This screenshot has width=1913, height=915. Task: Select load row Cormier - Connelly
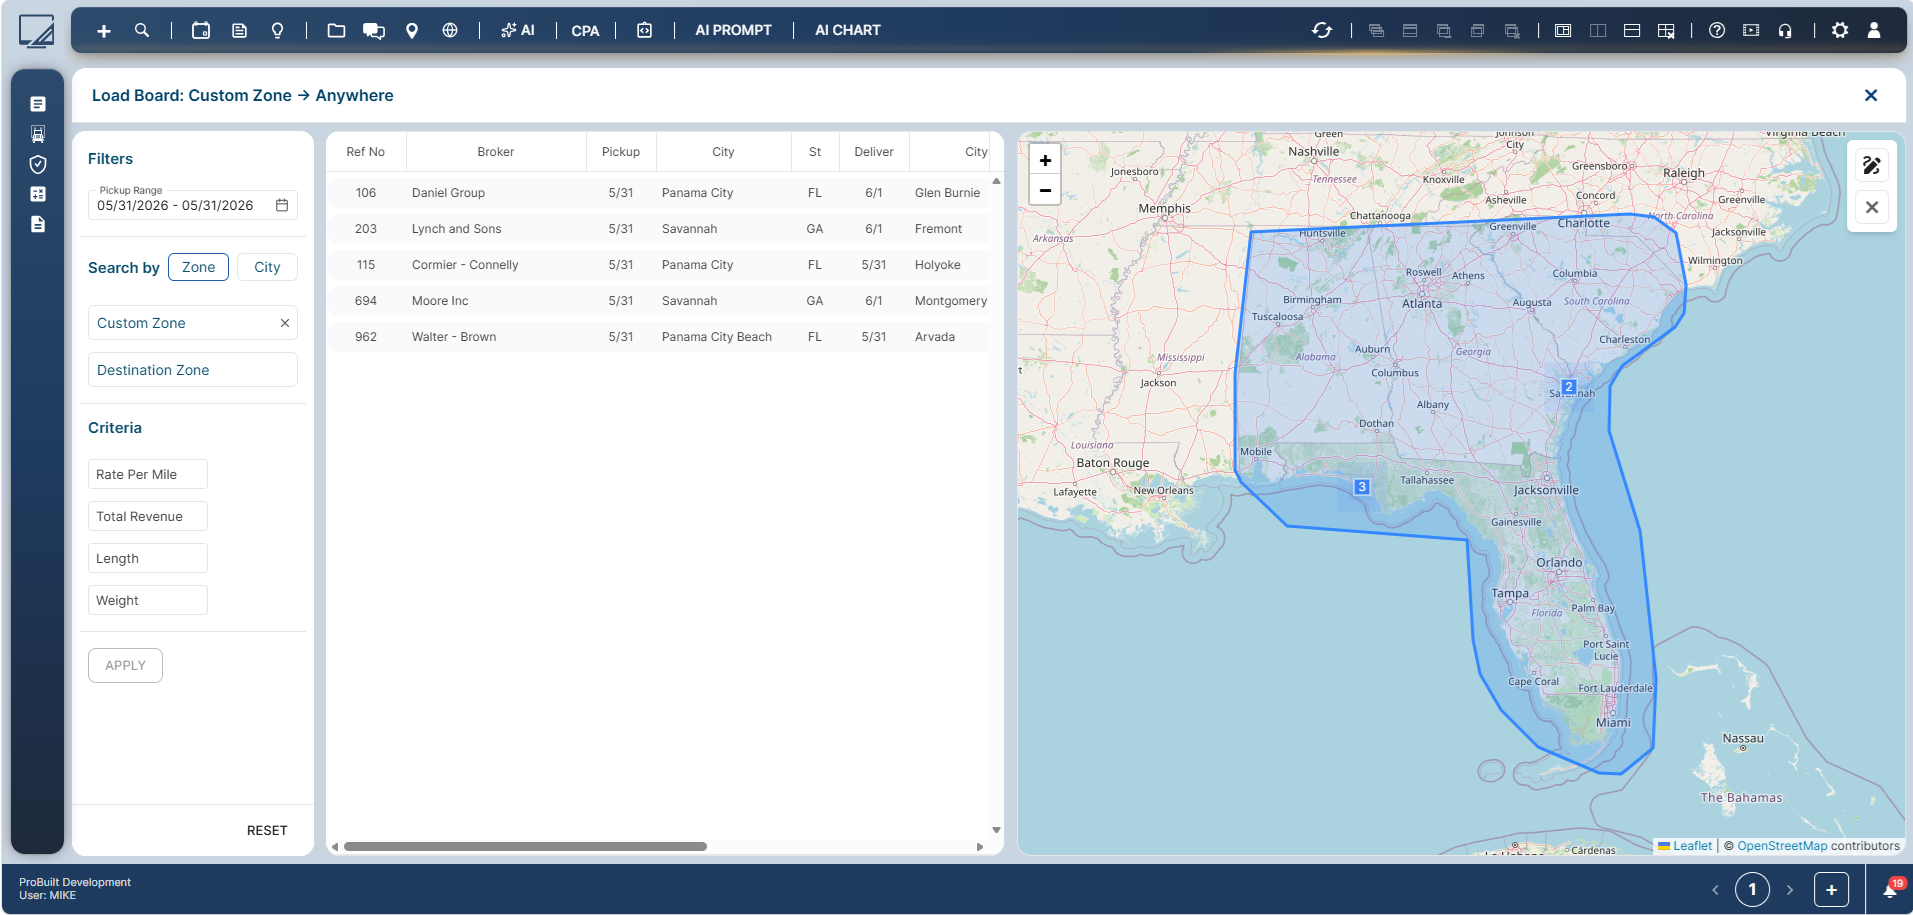pos(659,265)
